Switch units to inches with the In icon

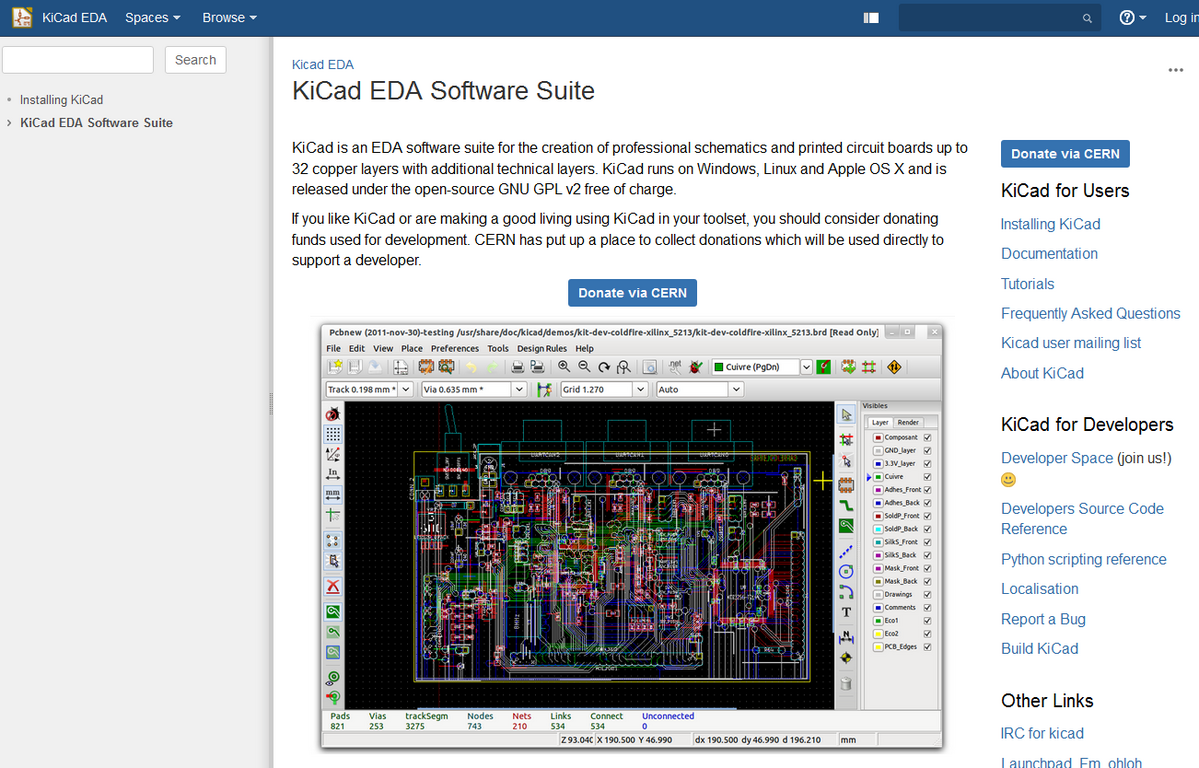(x=333, y=473)
